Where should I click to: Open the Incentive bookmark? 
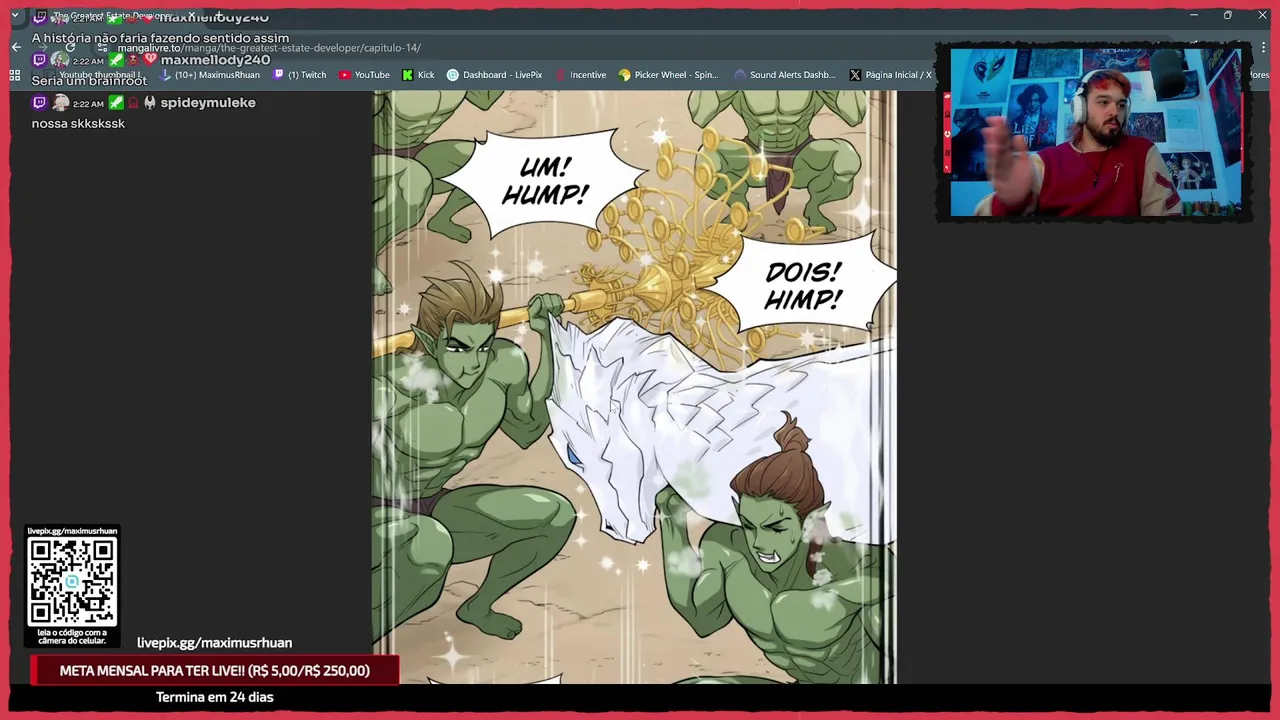580,75
